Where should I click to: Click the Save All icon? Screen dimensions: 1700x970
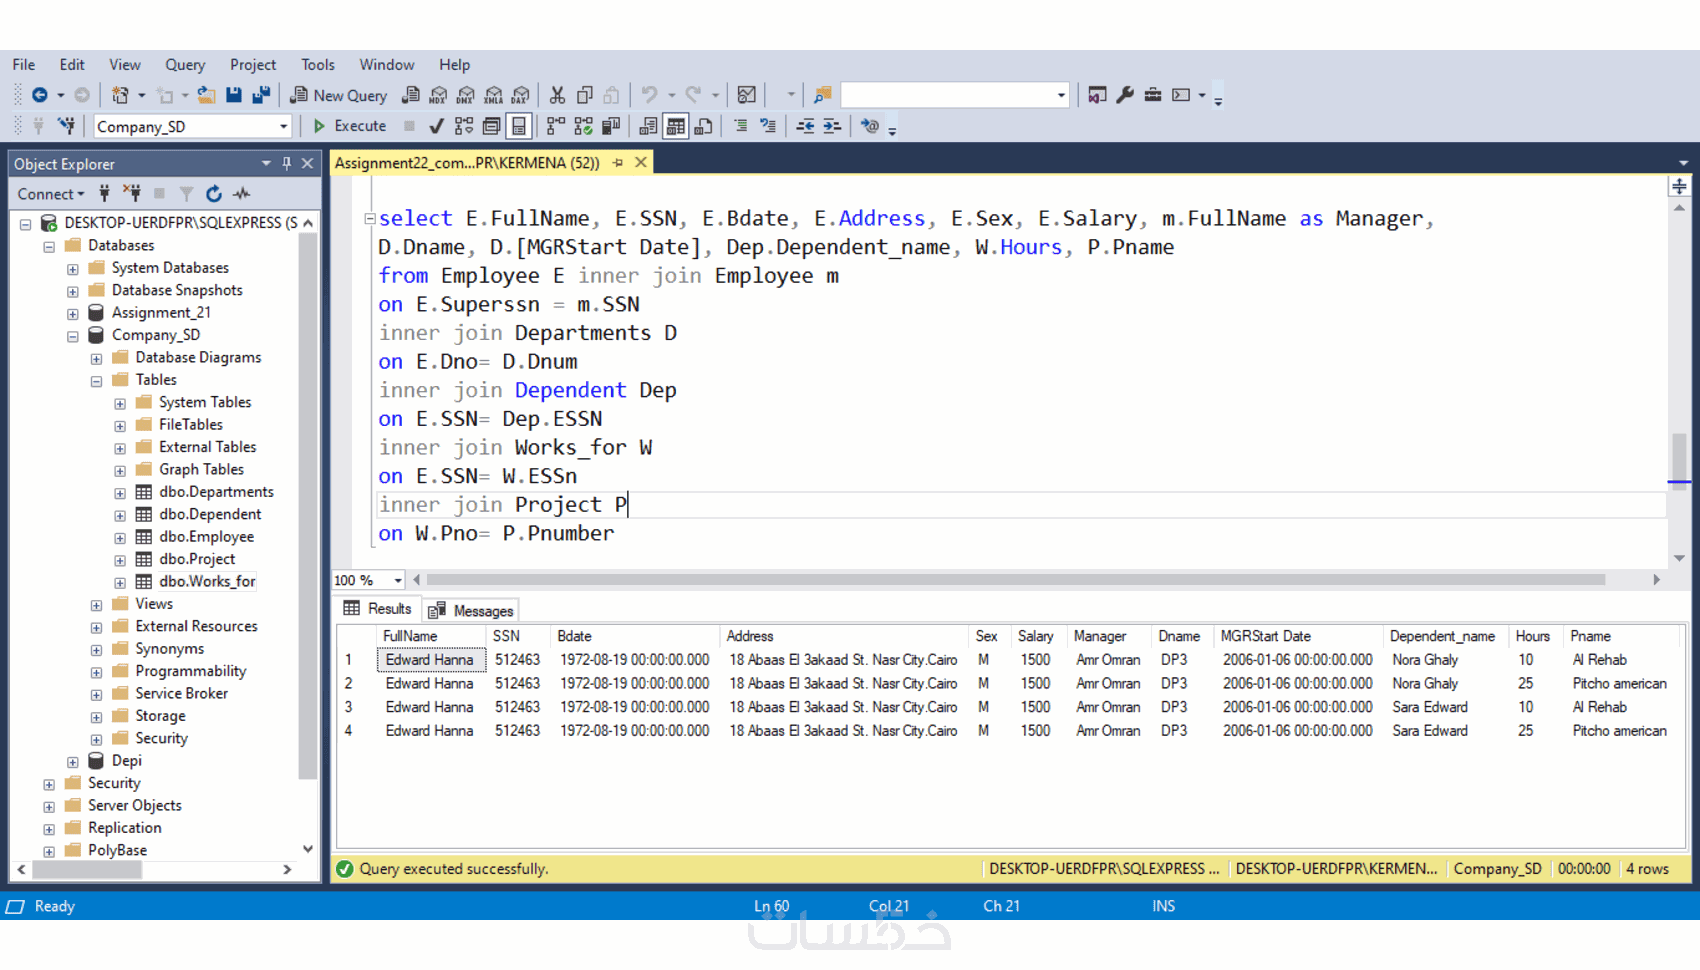pos(261,95)
